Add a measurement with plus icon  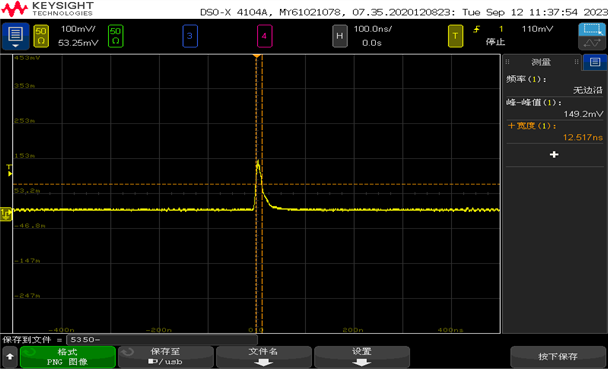(554, 155)
